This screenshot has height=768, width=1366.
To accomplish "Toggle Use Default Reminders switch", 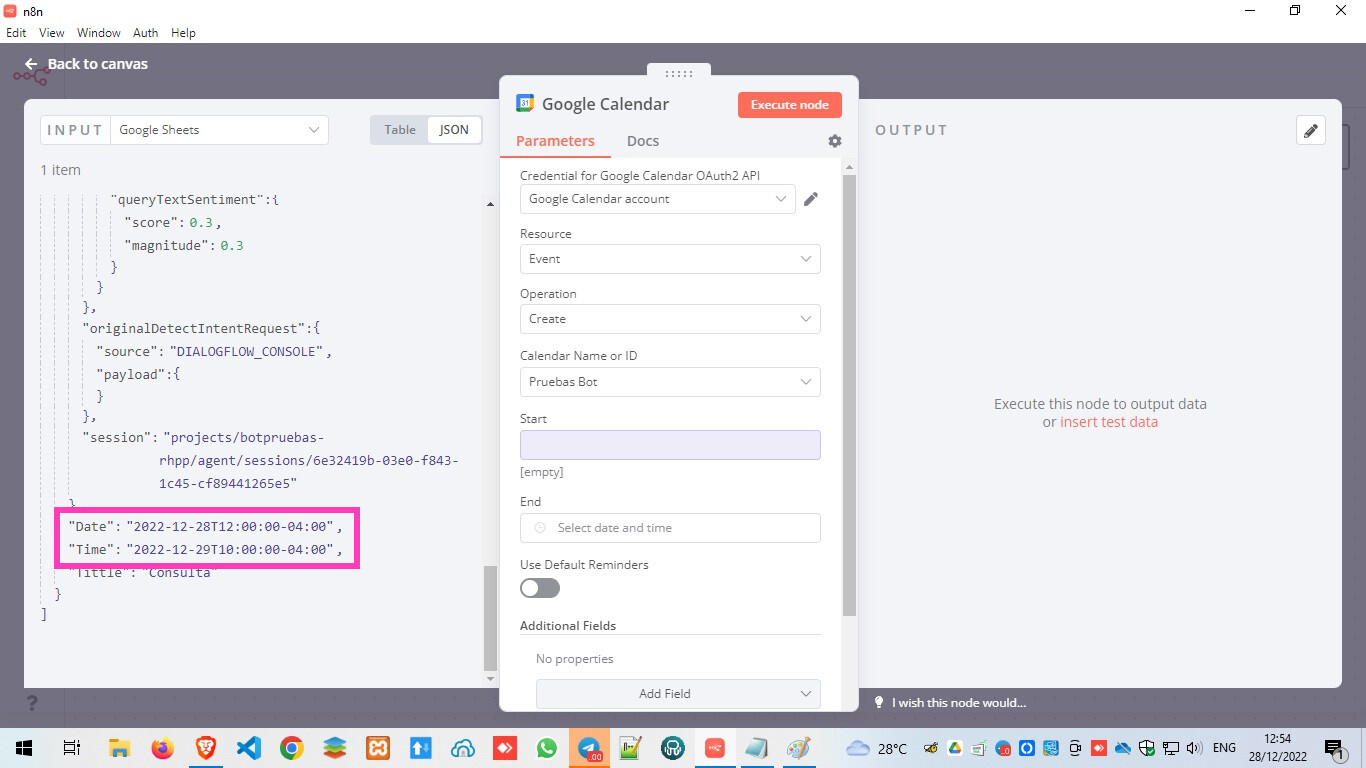I will (x=540, y=588).
